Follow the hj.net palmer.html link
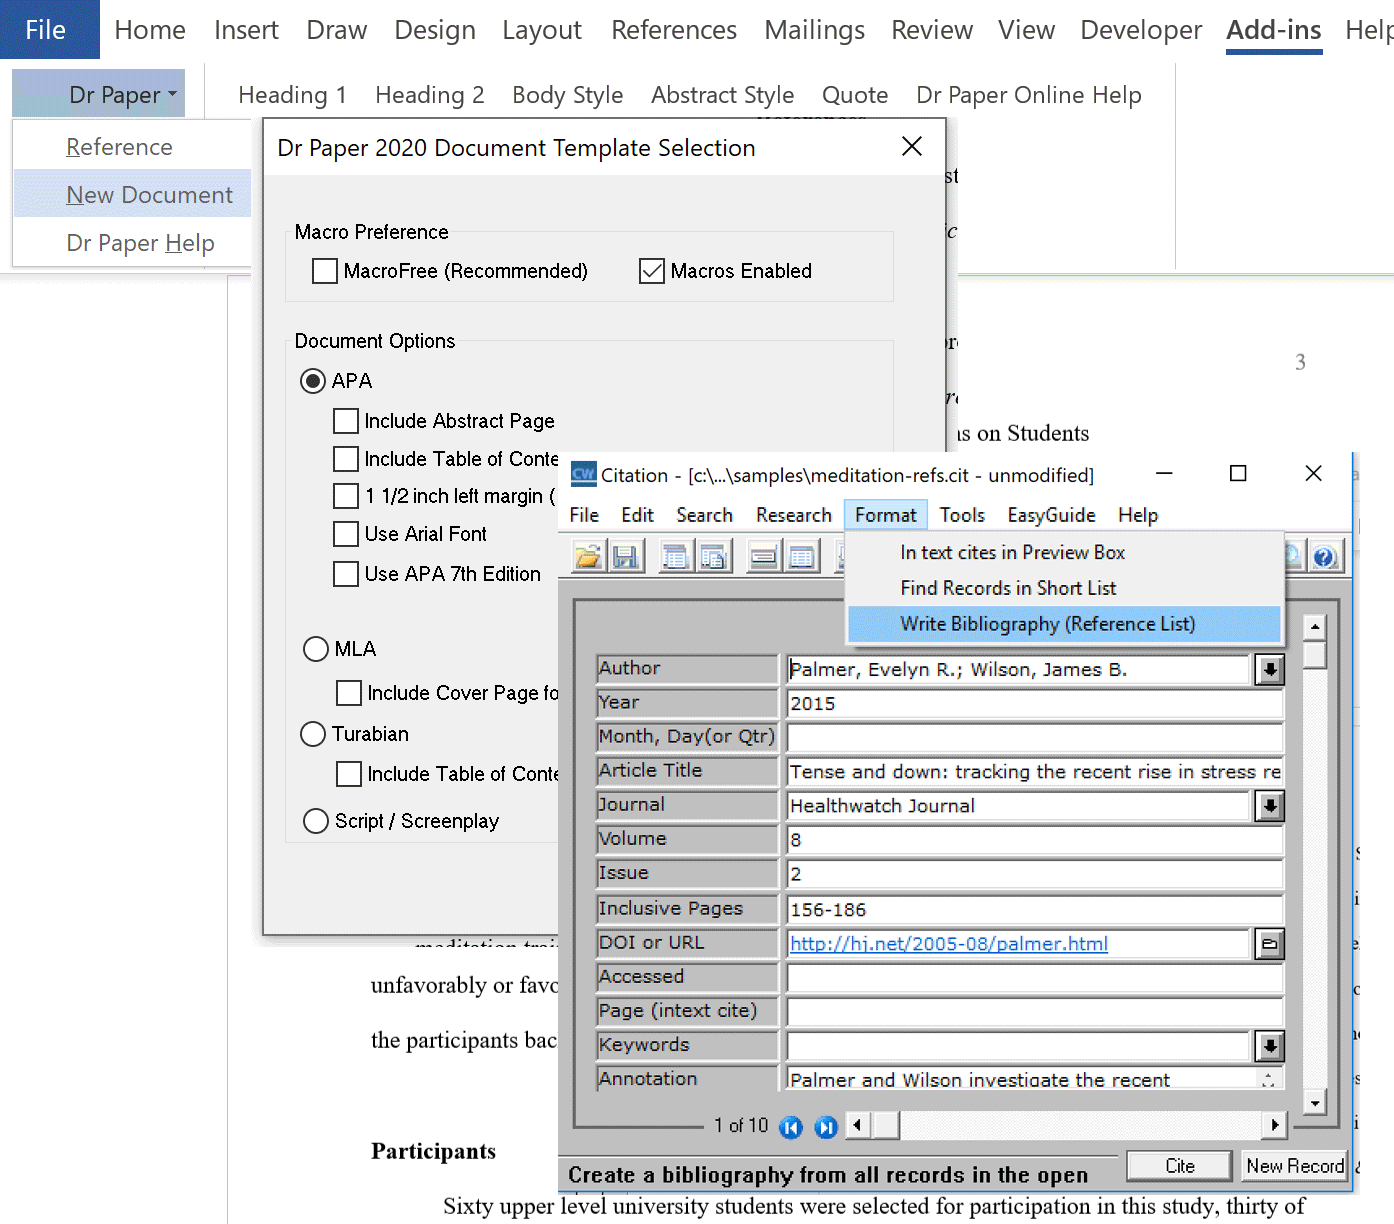The width and height of the screenshot is (1394, 1224). [948, 944]
